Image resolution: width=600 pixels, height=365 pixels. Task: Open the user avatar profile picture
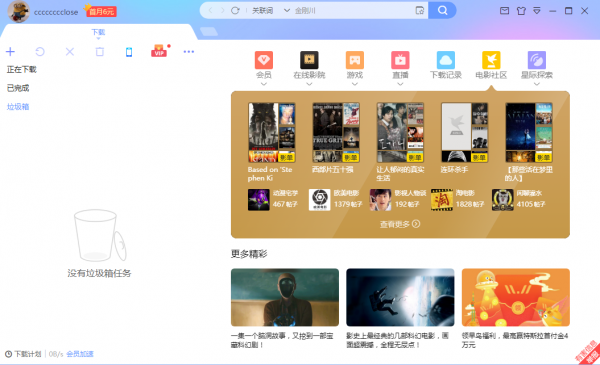[x=18, y=11]
